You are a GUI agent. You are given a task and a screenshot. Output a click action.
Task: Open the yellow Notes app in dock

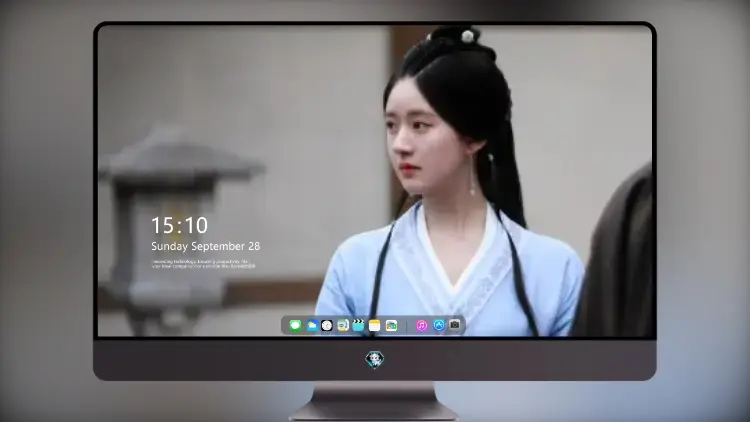coord(375,325)
